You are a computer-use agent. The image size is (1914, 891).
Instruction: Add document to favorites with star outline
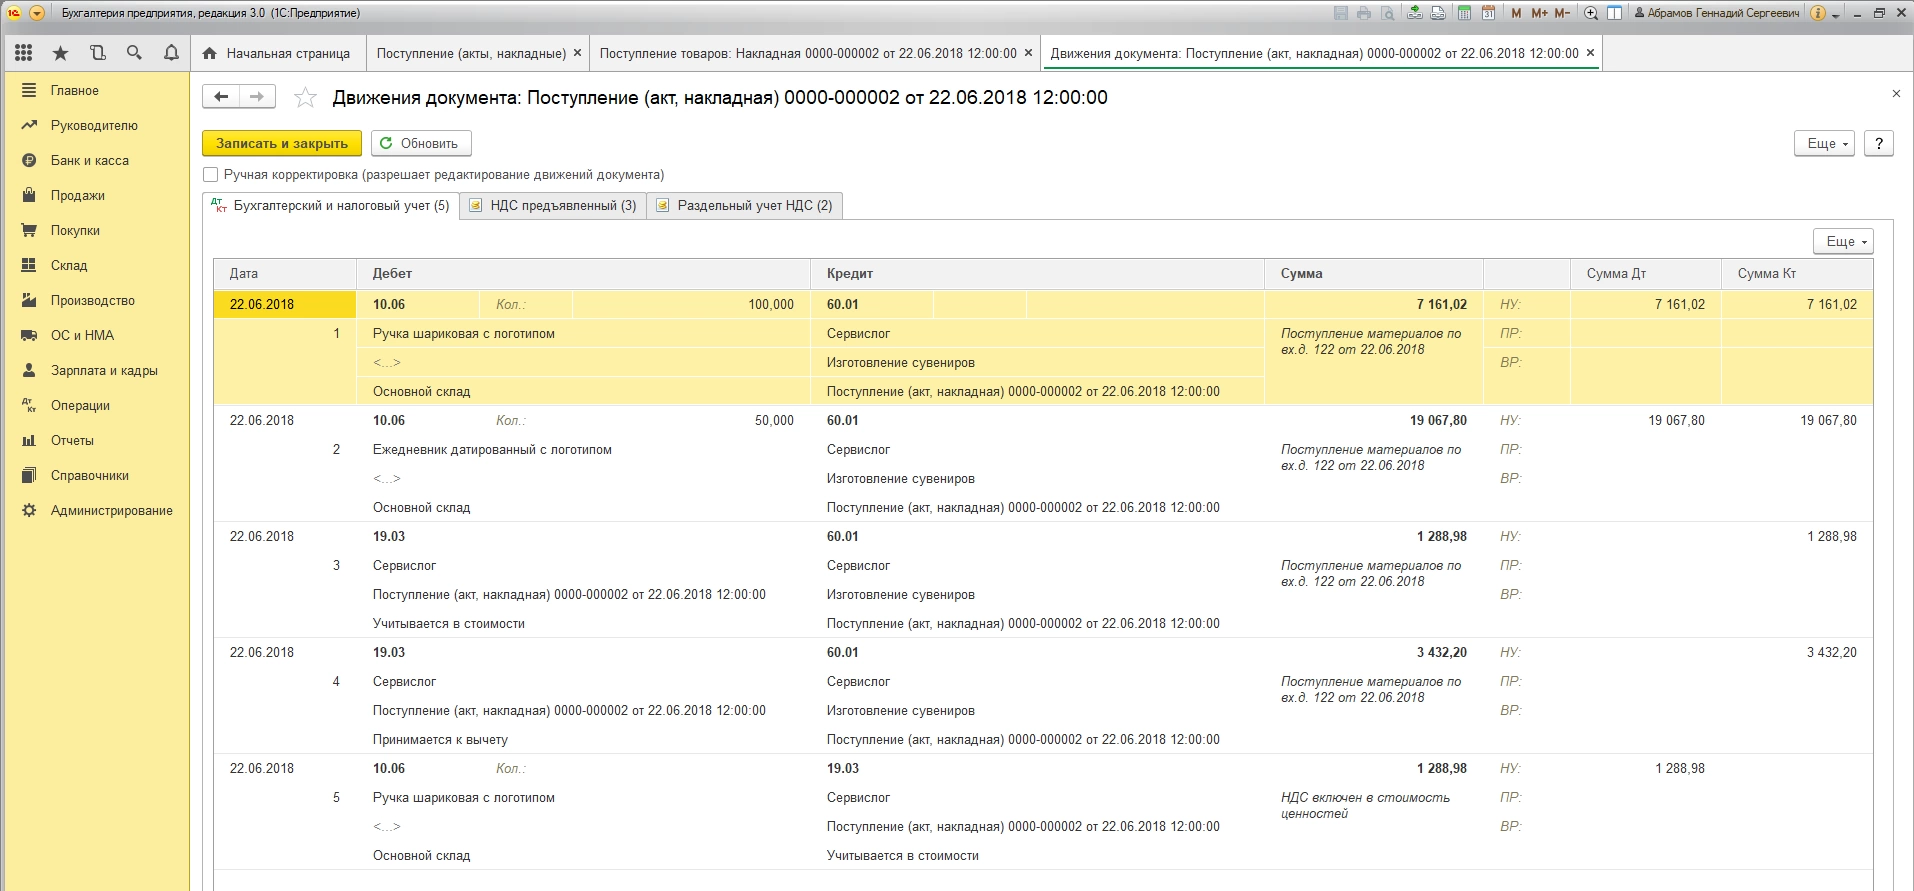pyautogui.click(x=305, y=97)
